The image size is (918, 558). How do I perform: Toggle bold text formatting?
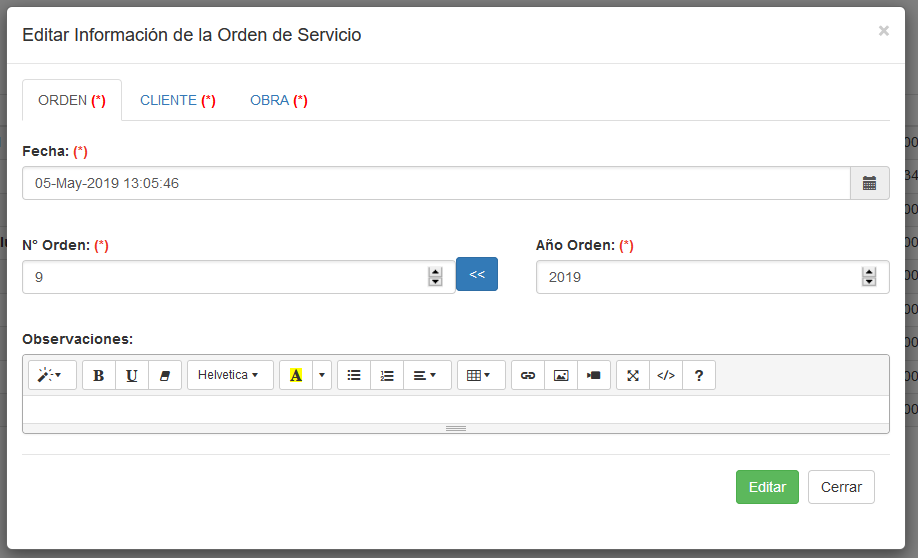(x=98, y=375)
